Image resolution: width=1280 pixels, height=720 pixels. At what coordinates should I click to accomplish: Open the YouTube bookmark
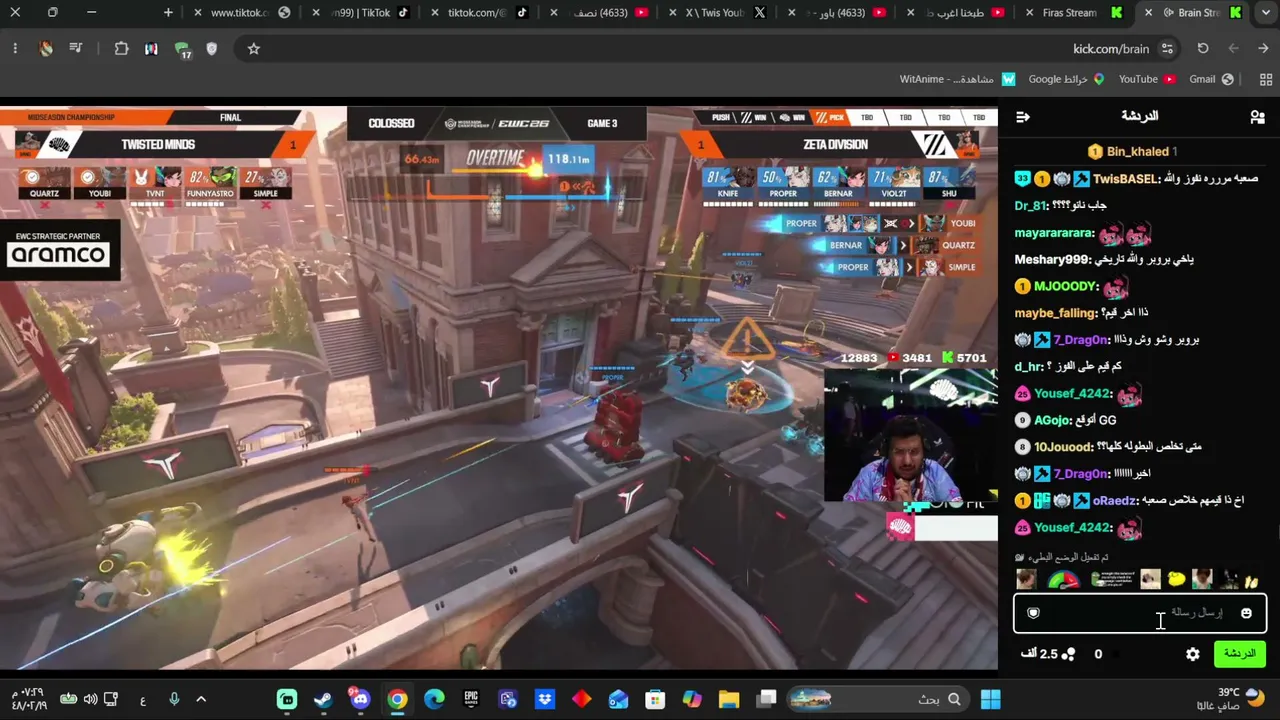1147,79
